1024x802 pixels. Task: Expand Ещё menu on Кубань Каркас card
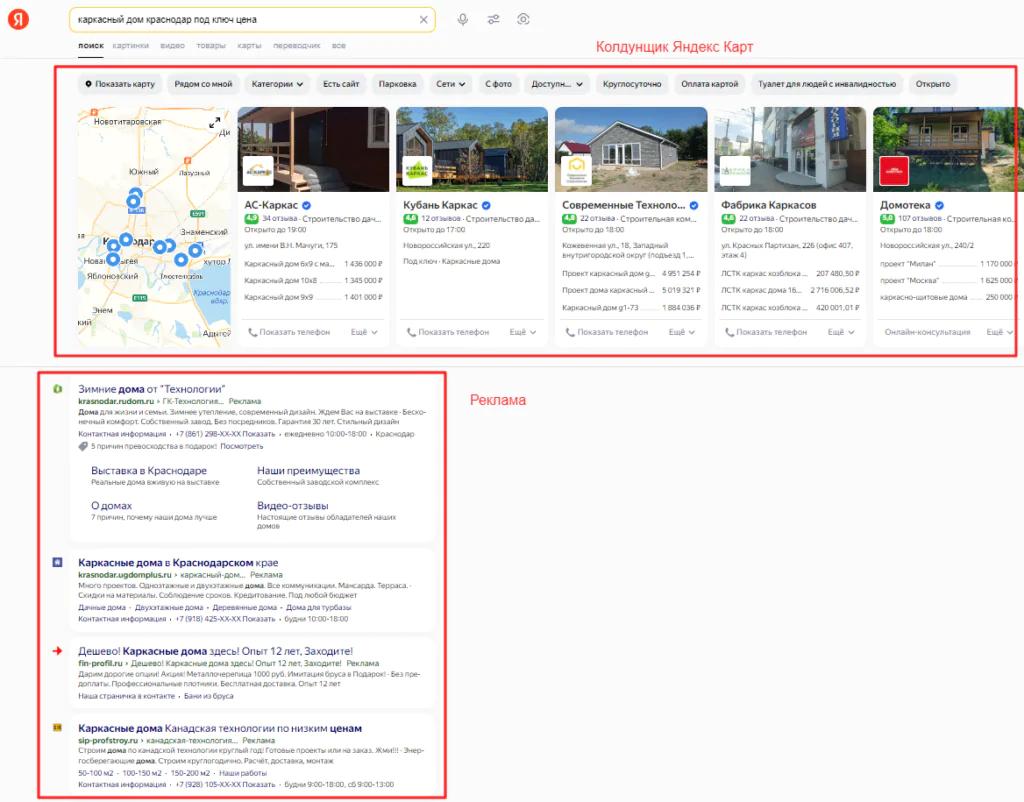[523, 332]
